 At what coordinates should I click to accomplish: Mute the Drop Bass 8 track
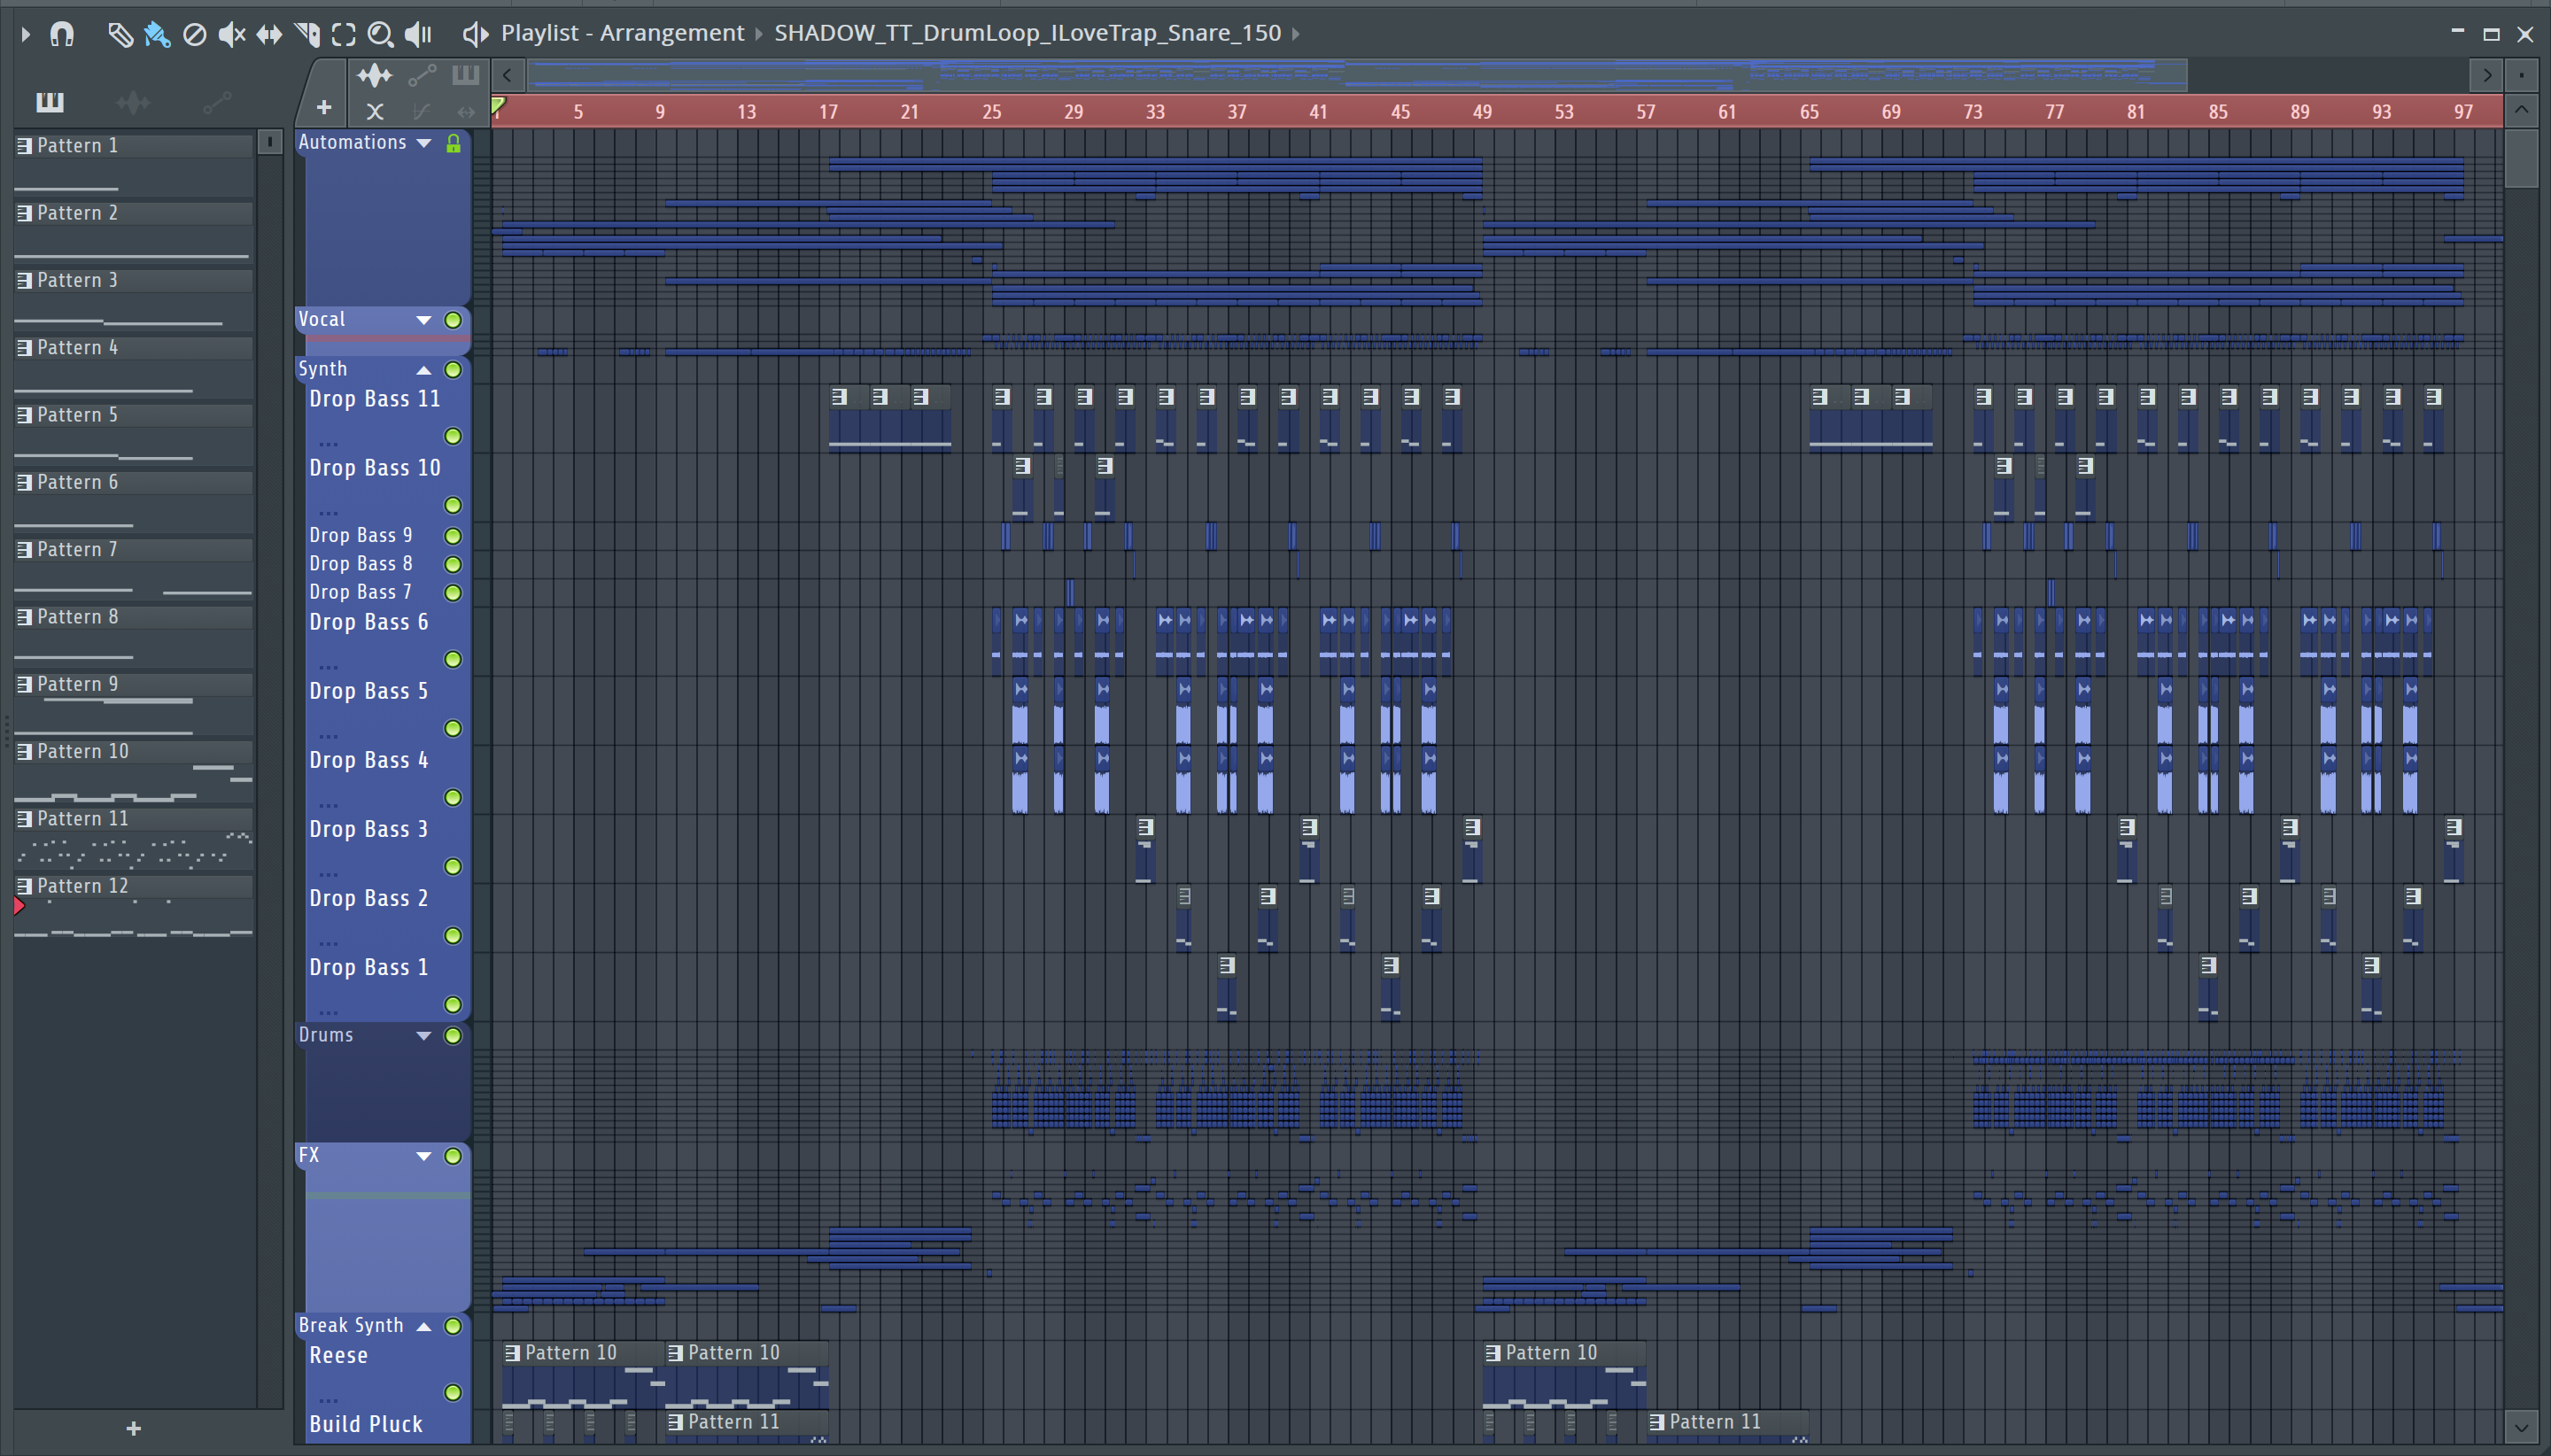pos(453,564)
